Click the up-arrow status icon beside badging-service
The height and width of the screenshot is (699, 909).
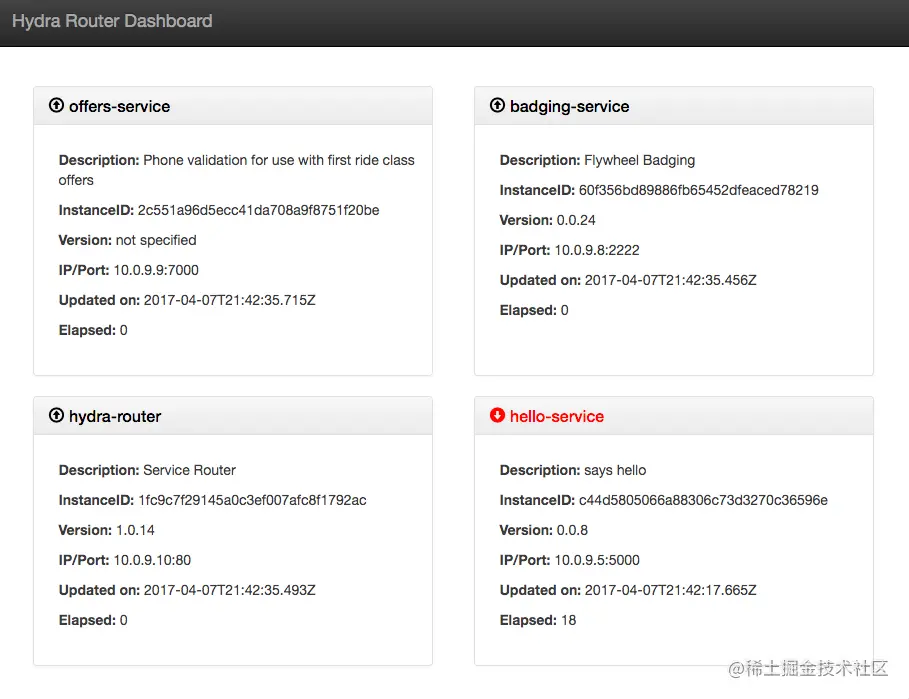pos(497,105)
